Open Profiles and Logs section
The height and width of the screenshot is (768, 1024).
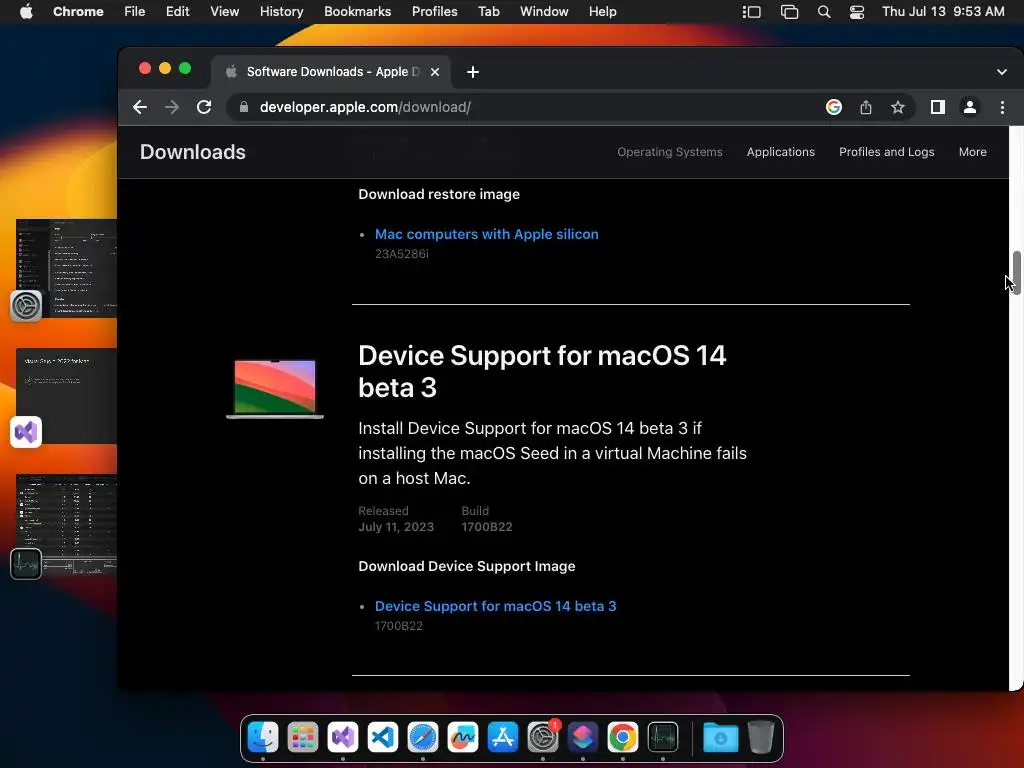pyautogui.click(x=886, y=152)
